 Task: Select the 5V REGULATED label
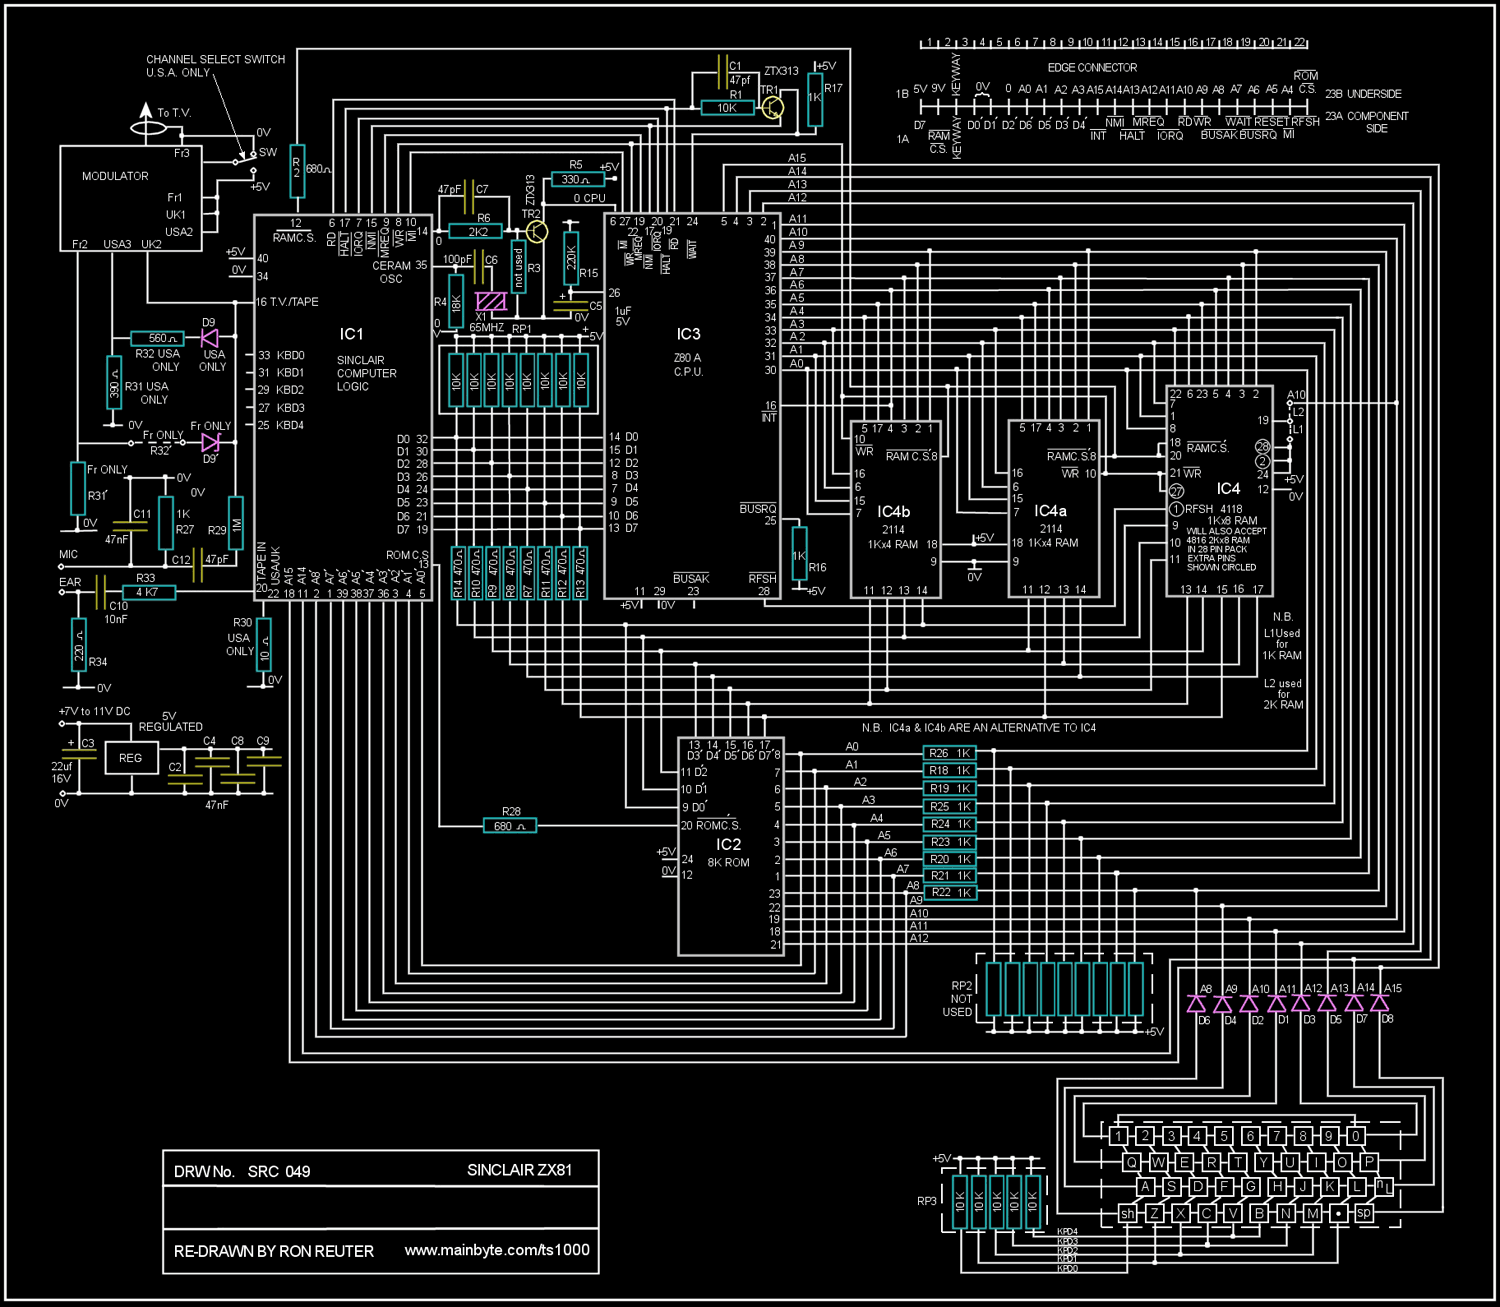[171, 722]
